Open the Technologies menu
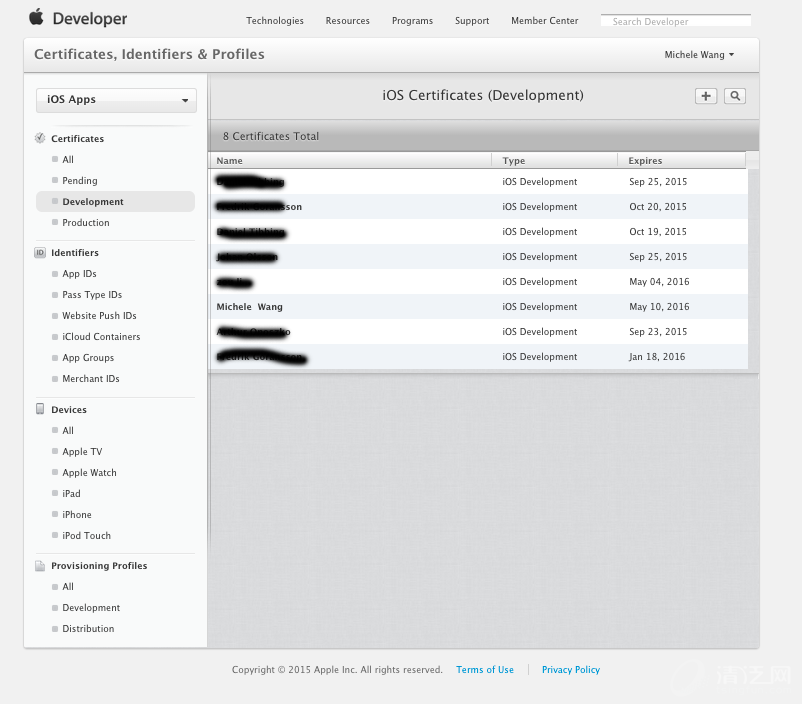Image resolution: width=802 pixels, height=704 pixels. pos(275,21)
